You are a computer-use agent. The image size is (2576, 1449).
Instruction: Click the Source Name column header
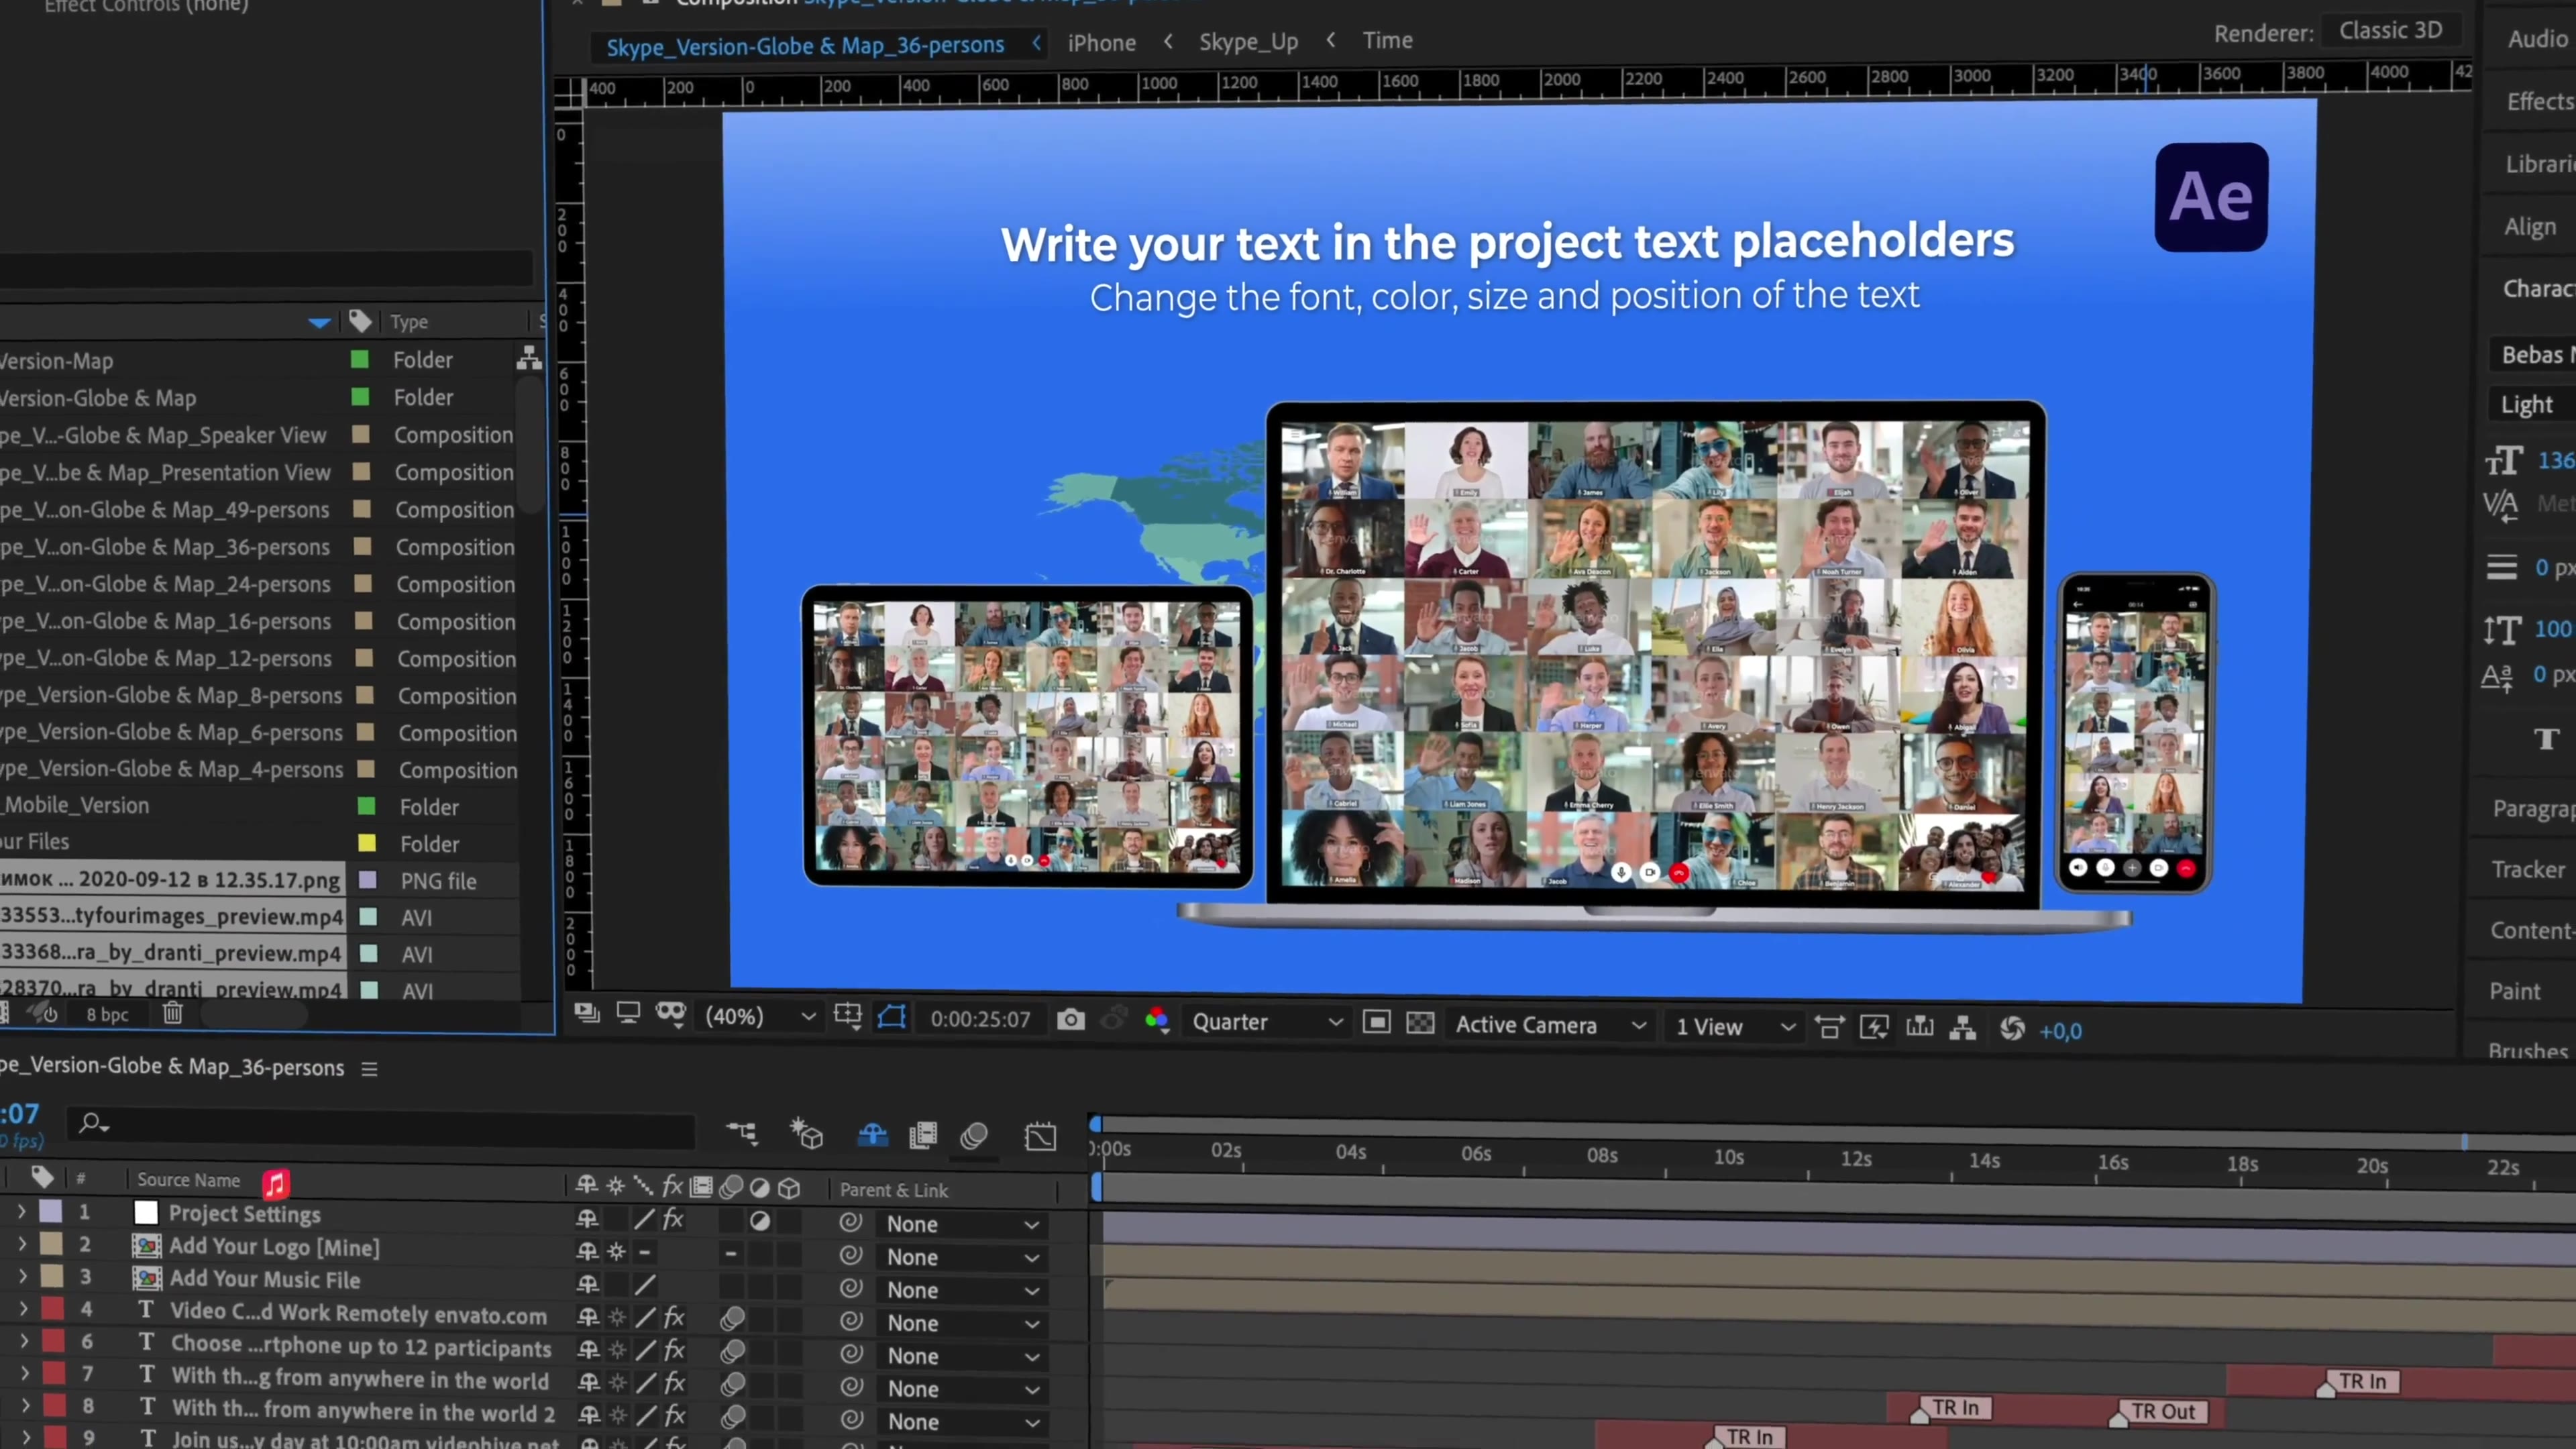(x=188, y=1180)
